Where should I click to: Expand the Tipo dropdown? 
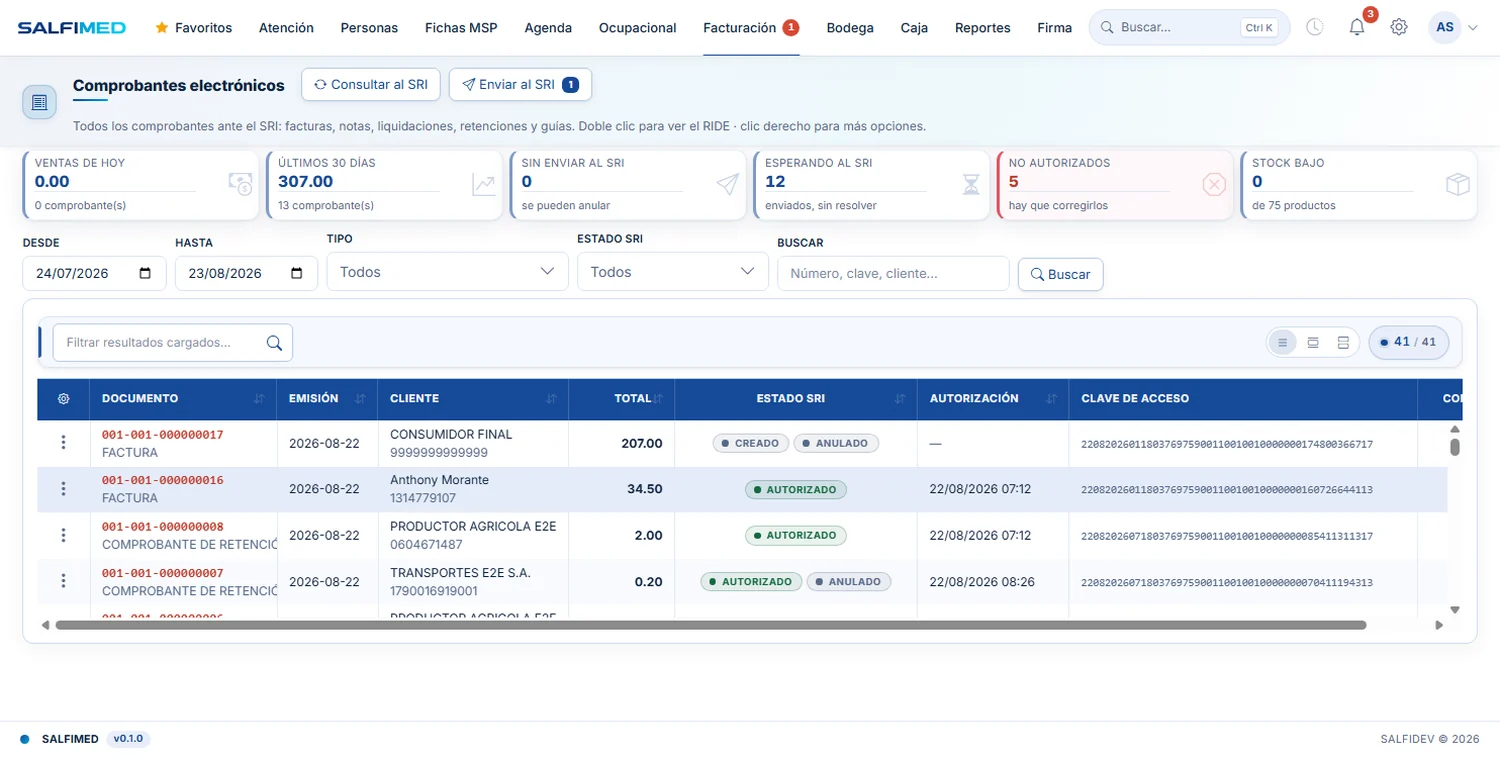coord(447,271)
